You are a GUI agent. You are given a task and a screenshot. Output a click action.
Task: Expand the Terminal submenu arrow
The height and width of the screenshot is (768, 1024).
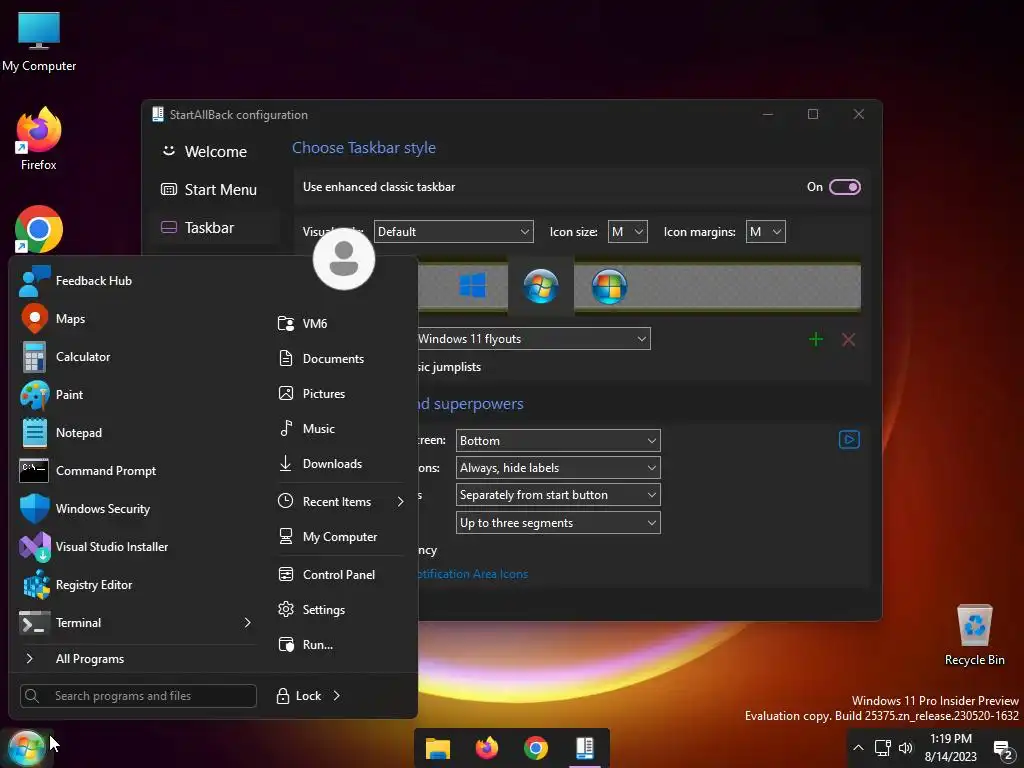pyautogui.click(x=248, y=623)
